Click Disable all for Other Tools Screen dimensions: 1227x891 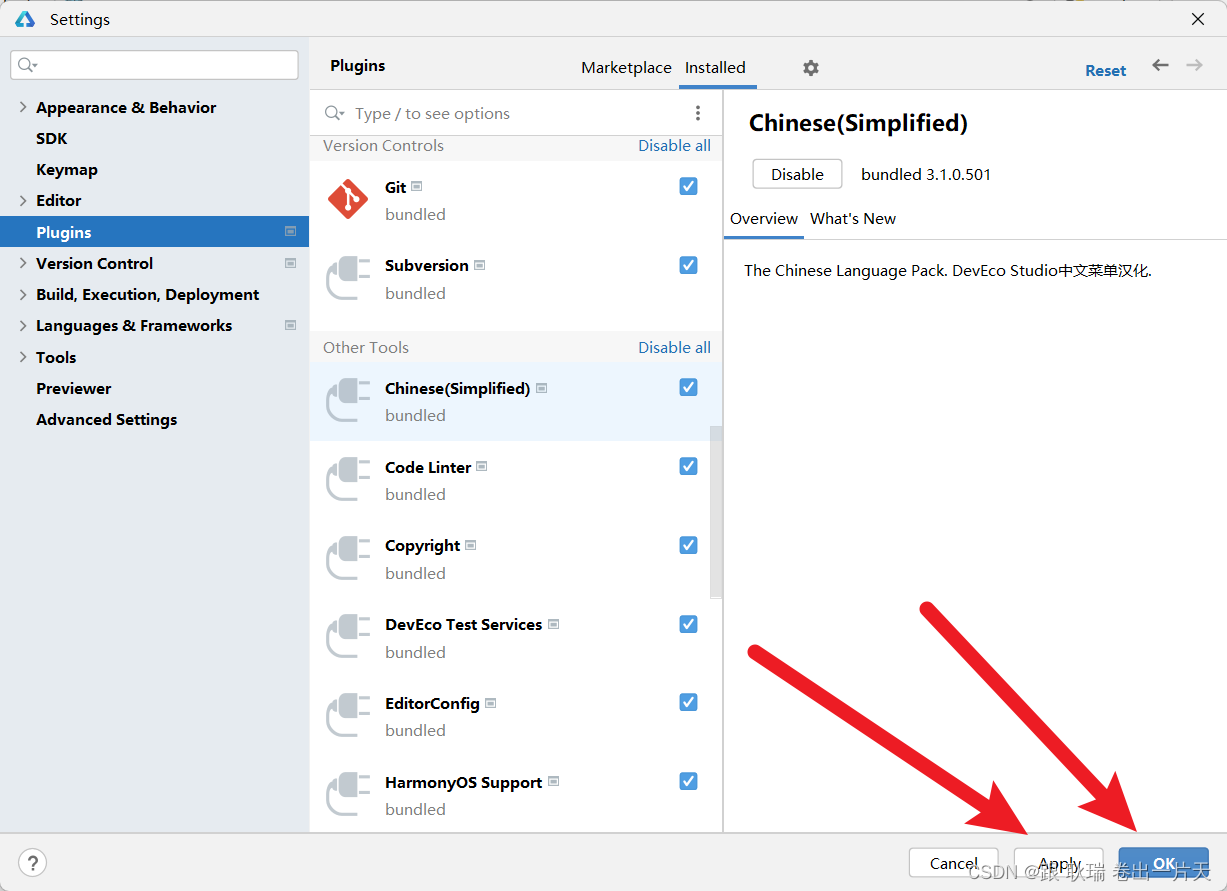pyautogui.click(x=675, y=347)
